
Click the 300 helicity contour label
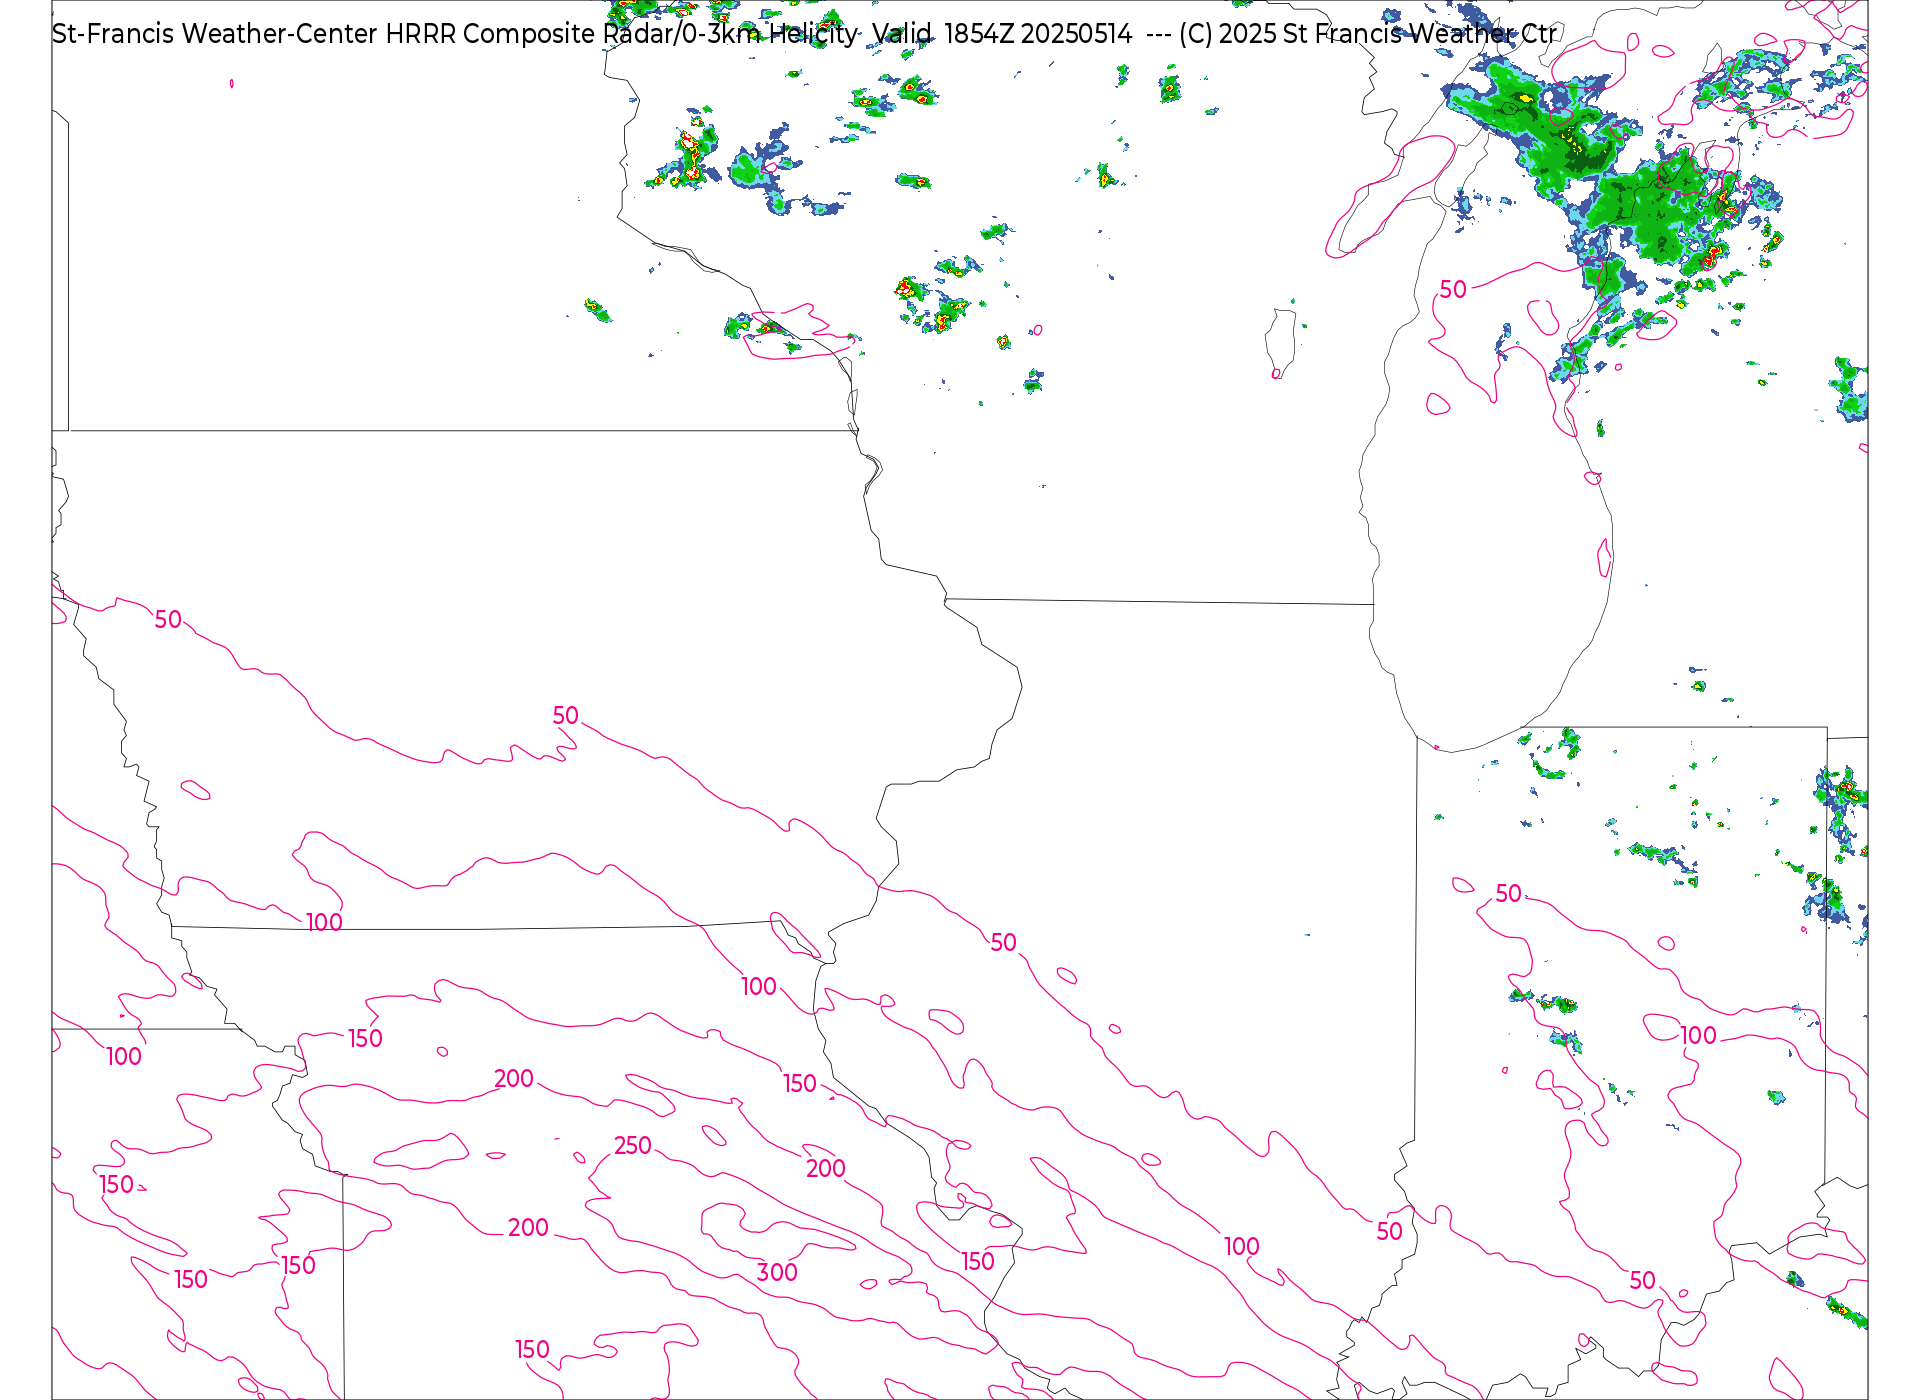777,1273
